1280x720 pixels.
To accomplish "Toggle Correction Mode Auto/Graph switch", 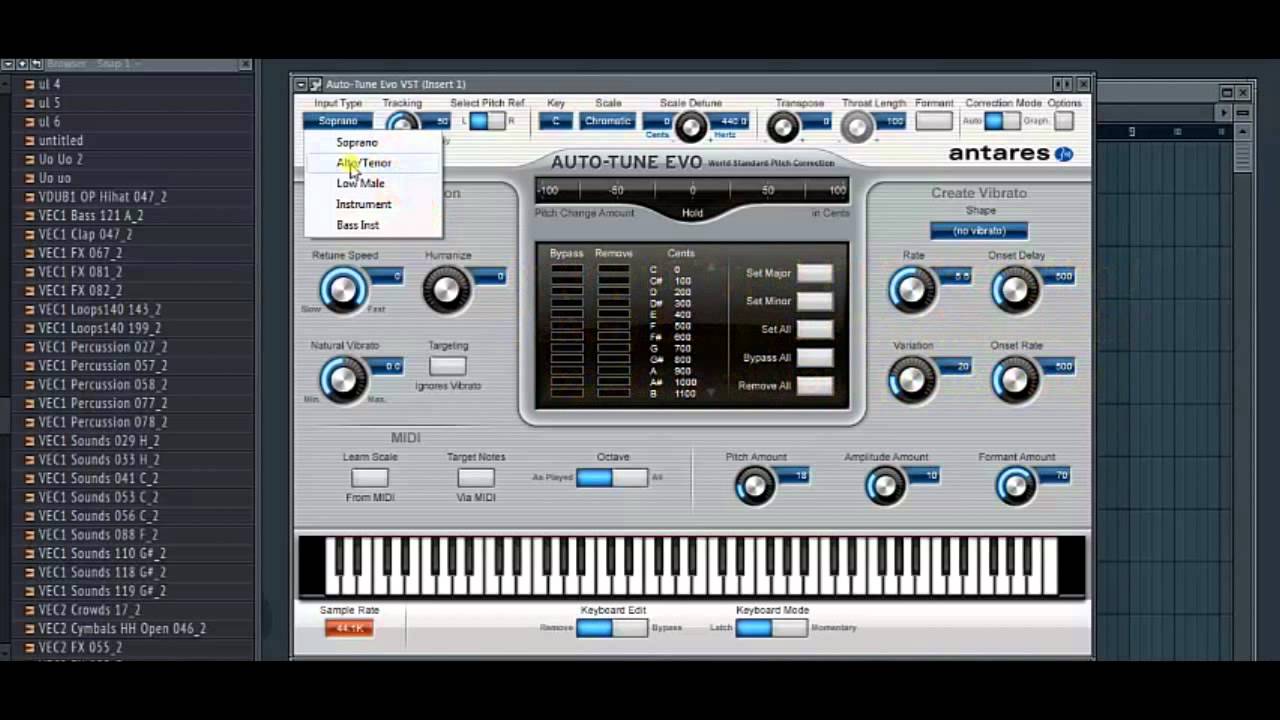I will coord(1001,121).
